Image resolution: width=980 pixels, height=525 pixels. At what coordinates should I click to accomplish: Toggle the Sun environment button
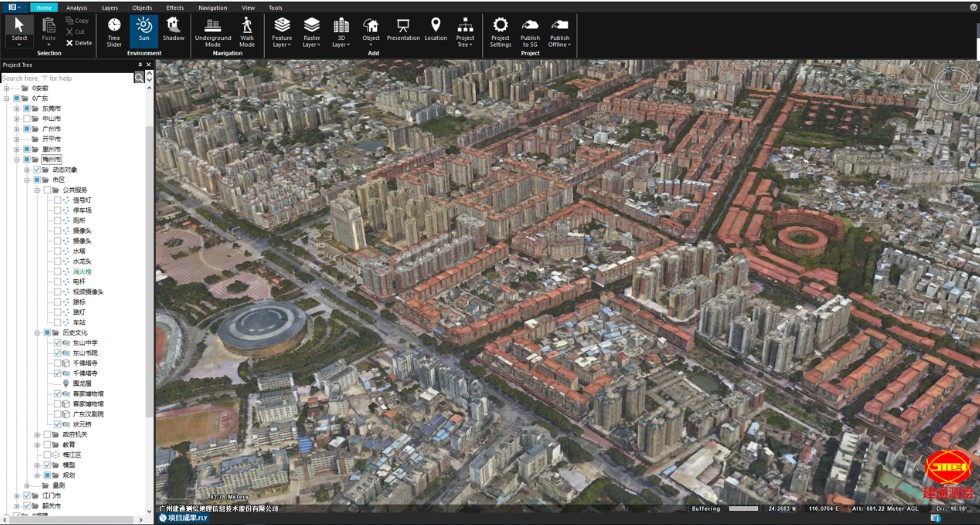pos(144,31)
